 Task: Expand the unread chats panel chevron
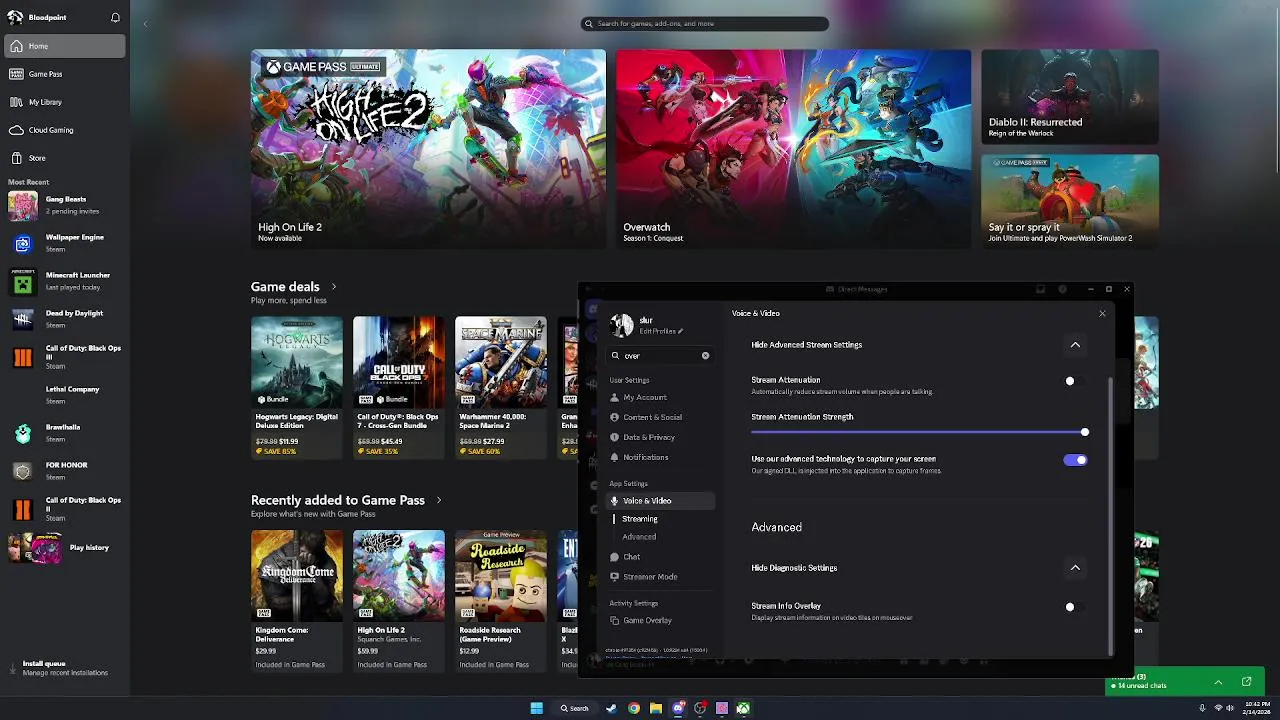pos(1218,682)
